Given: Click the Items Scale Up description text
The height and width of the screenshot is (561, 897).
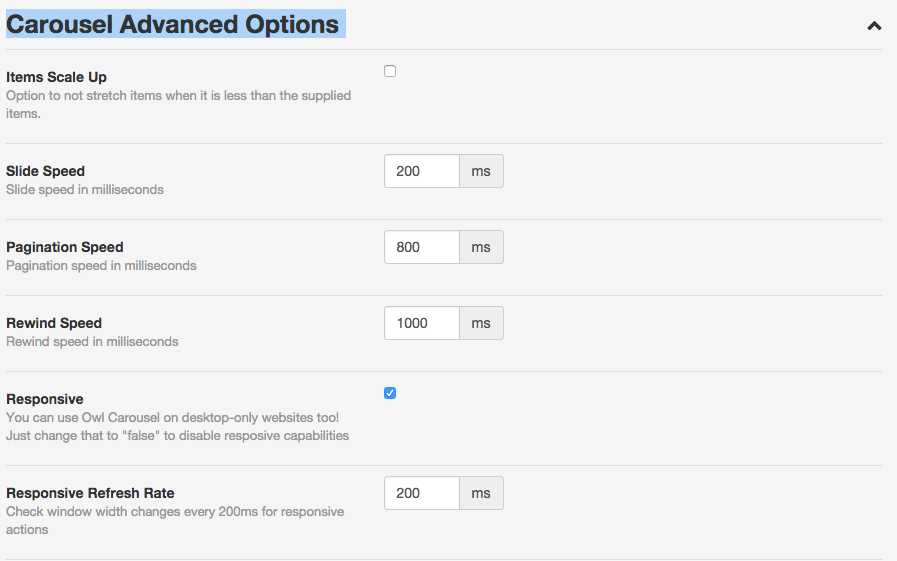Looking at the screenshot, I should click(x=178, y=104).
